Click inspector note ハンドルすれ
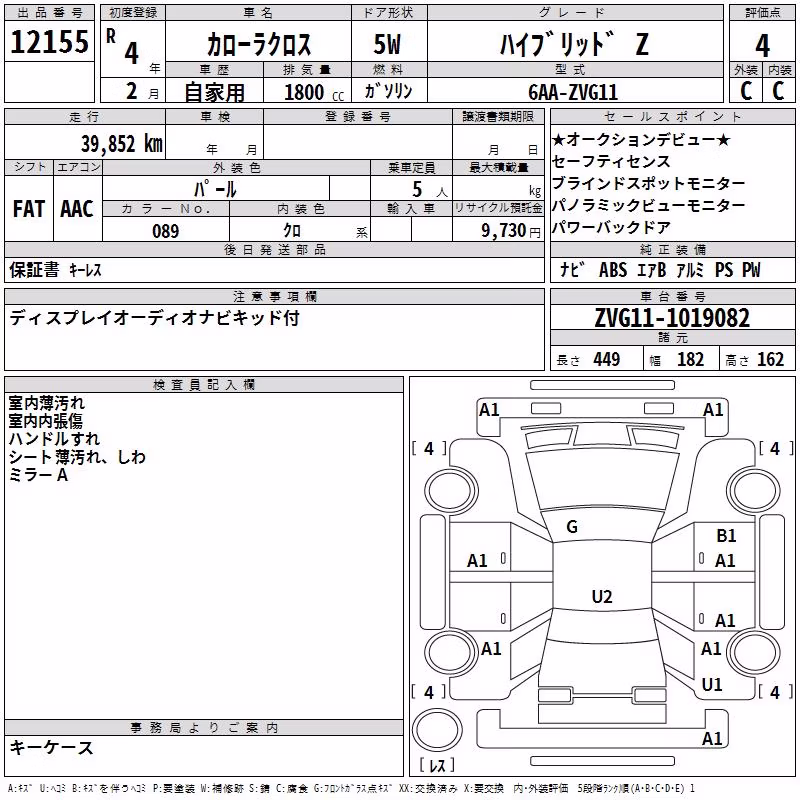800x800 pixels. (54, 439)
